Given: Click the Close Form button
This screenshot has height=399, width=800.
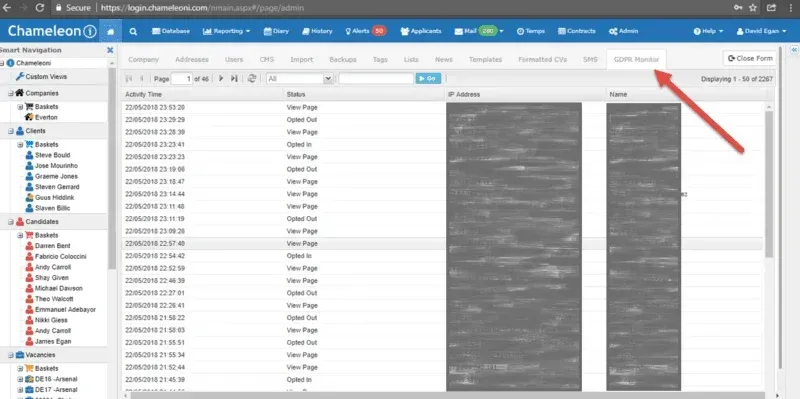Looking at the screenshot, I should (x=749, y=58).
